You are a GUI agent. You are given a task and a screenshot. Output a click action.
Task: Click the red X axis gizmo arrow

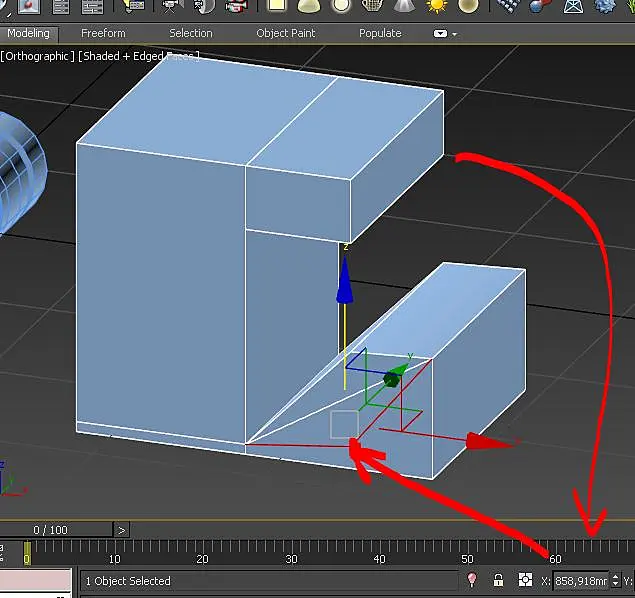[489, 441]
